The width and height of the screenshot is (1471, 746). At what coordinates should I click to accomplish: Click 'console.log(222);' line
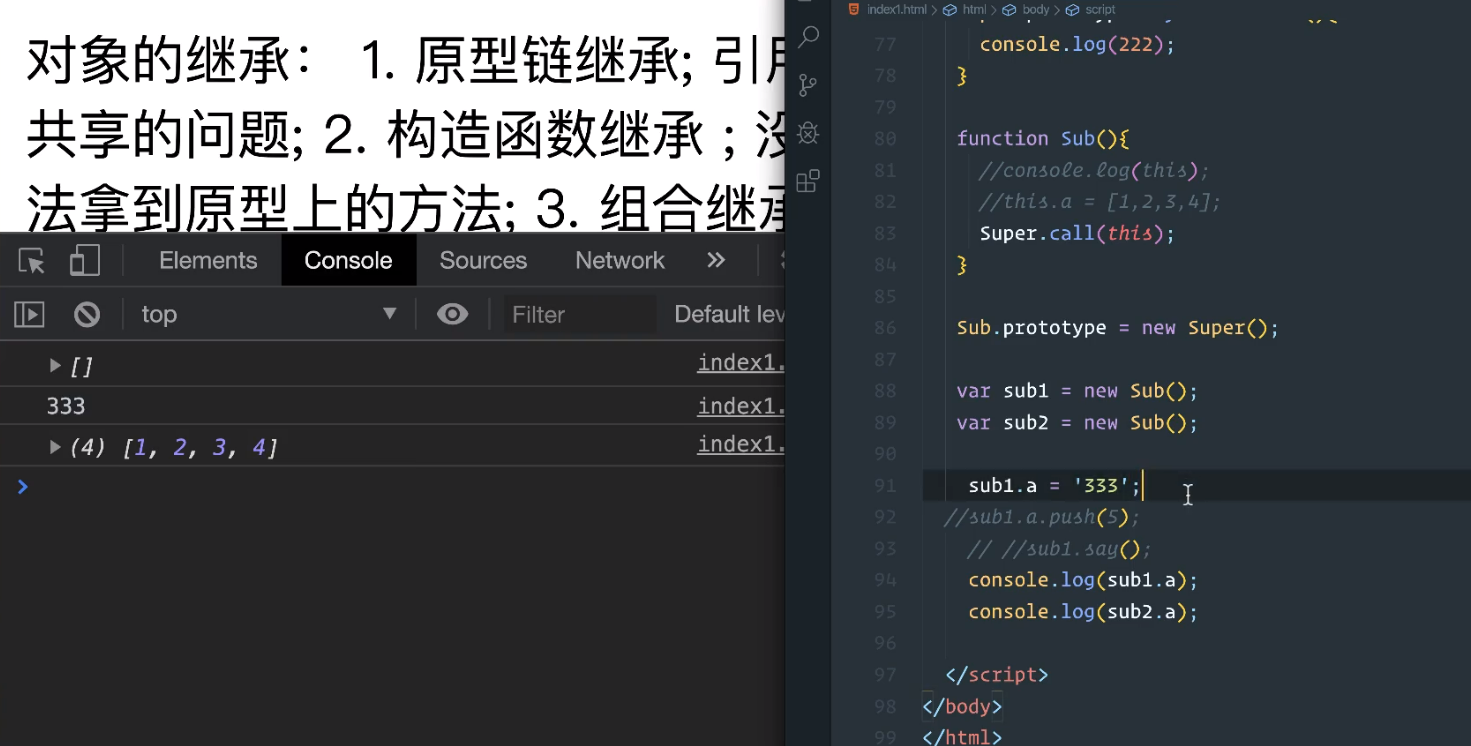pyautogui.click(x=1078, y=45)
